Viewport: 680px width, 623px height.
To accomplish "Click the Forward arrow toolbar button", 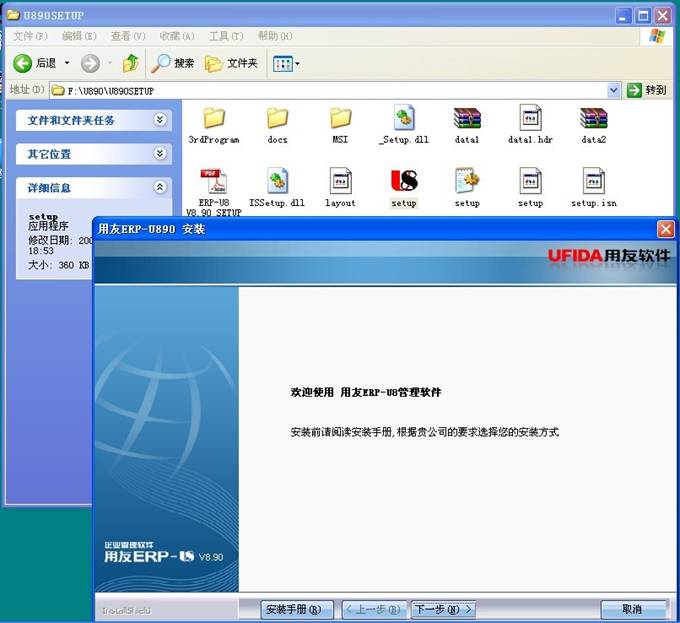I will (x=90, y=64).
